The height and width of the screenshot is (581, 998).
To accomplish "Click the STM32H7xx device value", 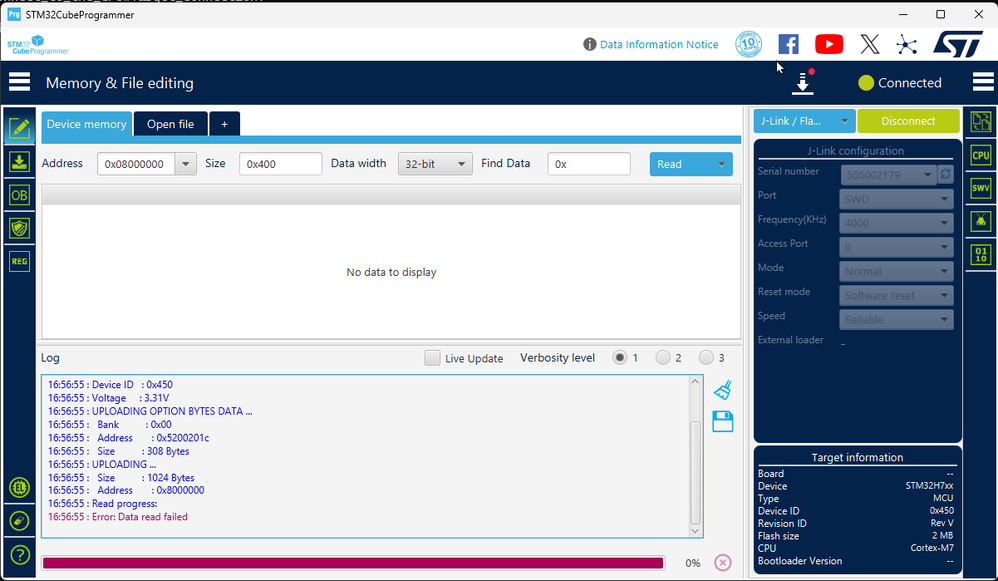I will [x=929, y=486].
